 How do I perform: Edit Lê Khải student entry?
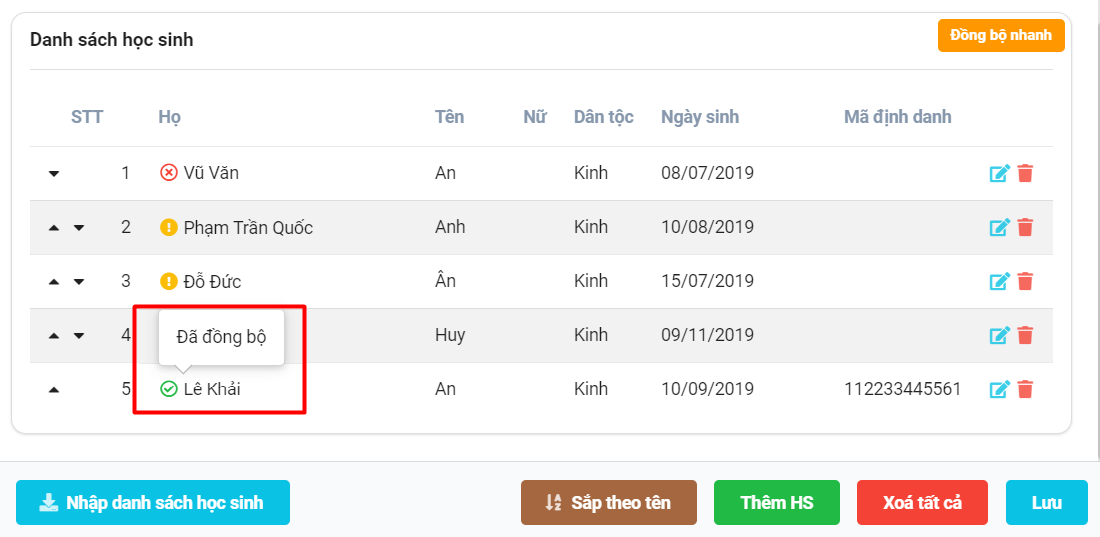point(999,390)
